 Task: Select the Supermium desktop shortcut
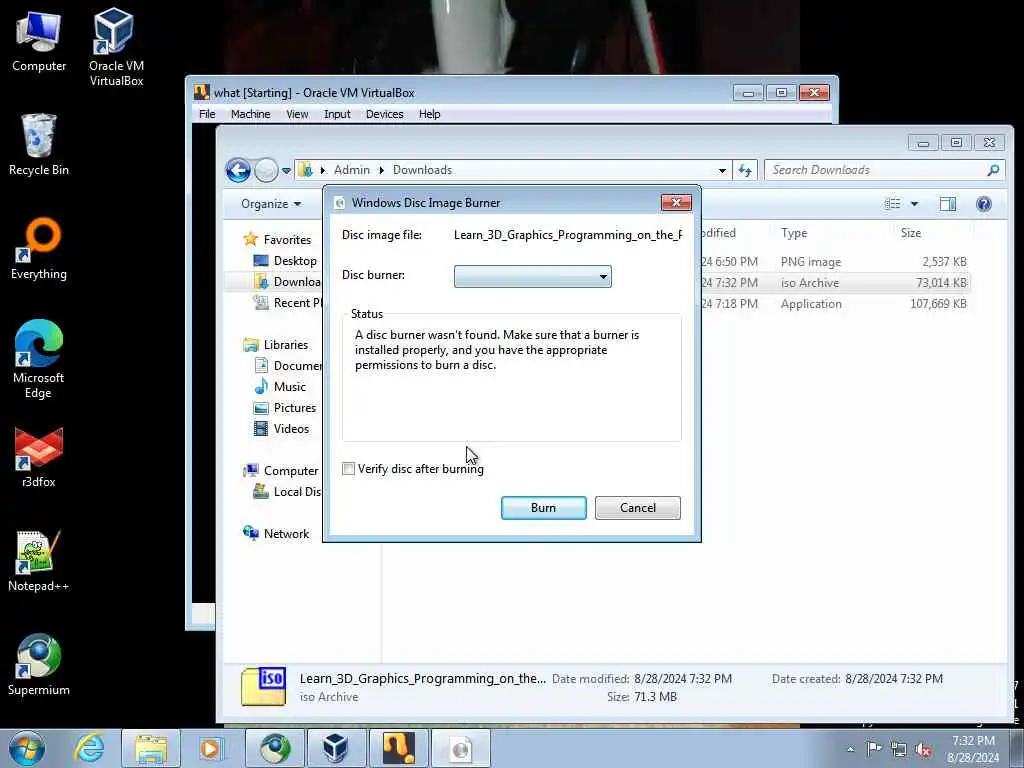click(39, 665)
